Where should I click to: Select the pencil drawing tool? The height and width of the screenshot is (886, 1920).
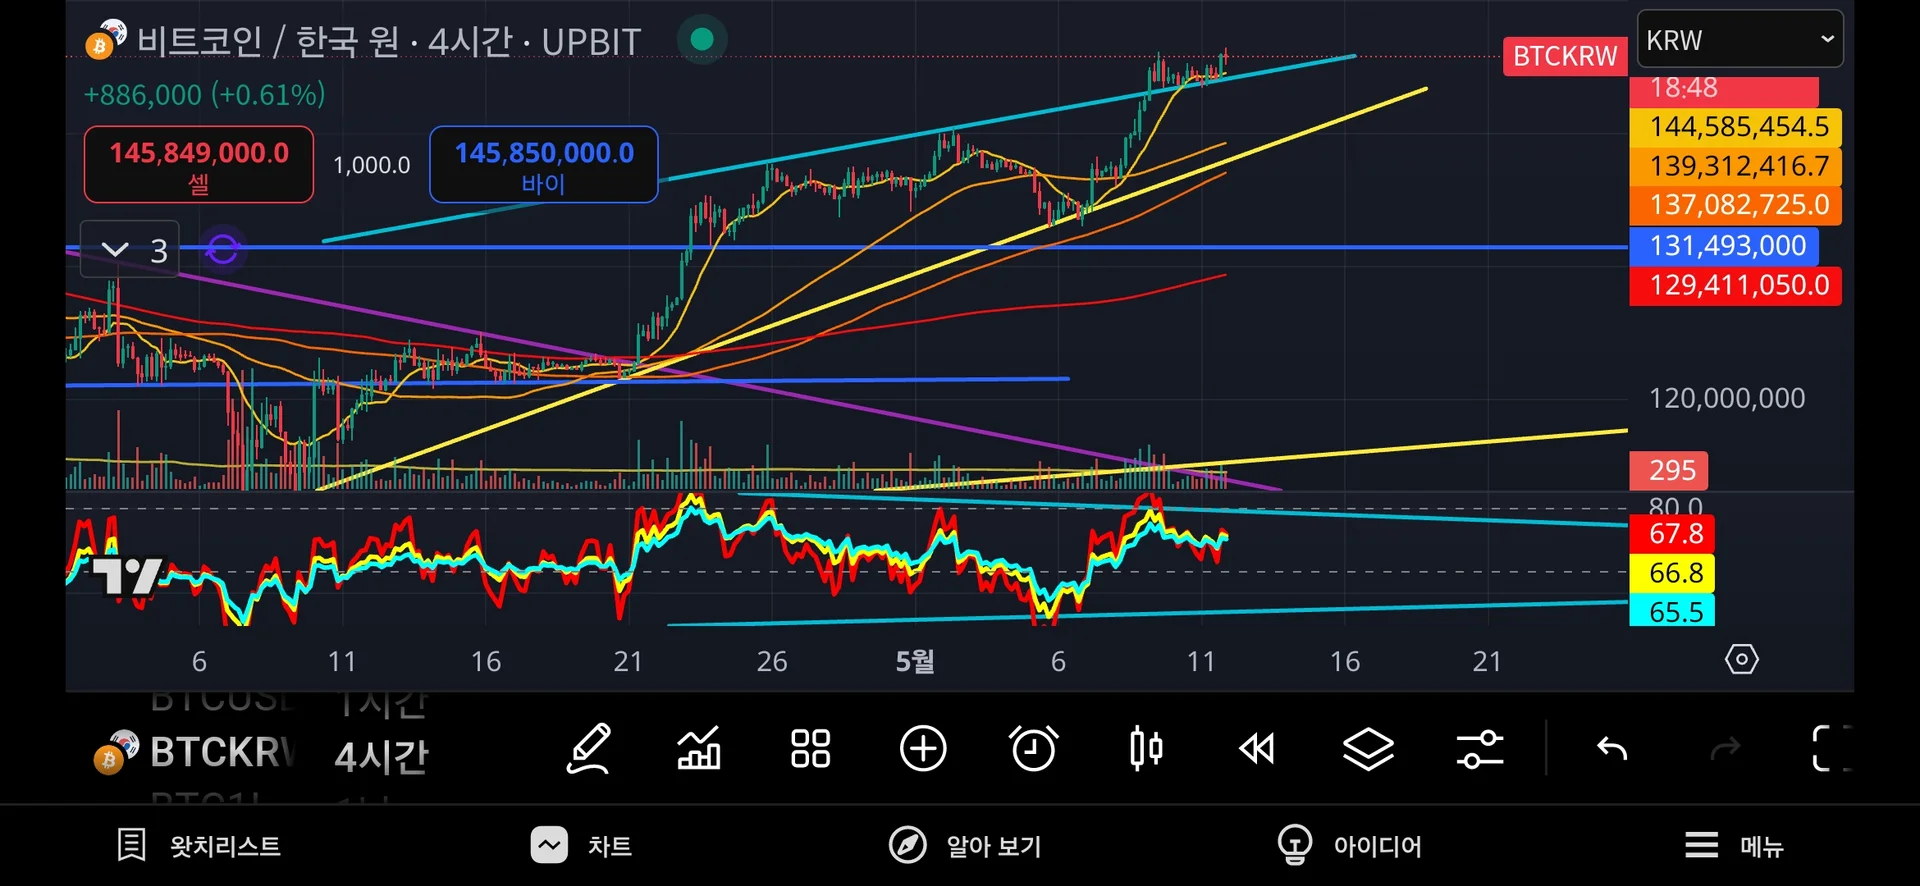point(589,748)
